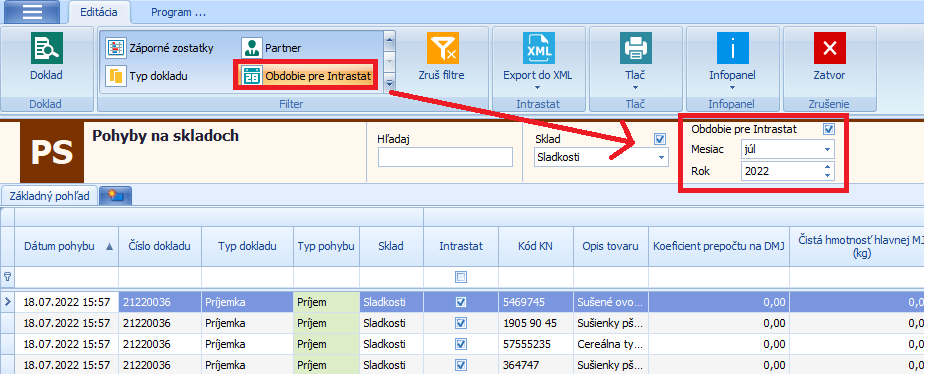Uncheck the Obdobie pre Intrastat checkbox
Screen dimensions: 929x376
tap(829, 129)
